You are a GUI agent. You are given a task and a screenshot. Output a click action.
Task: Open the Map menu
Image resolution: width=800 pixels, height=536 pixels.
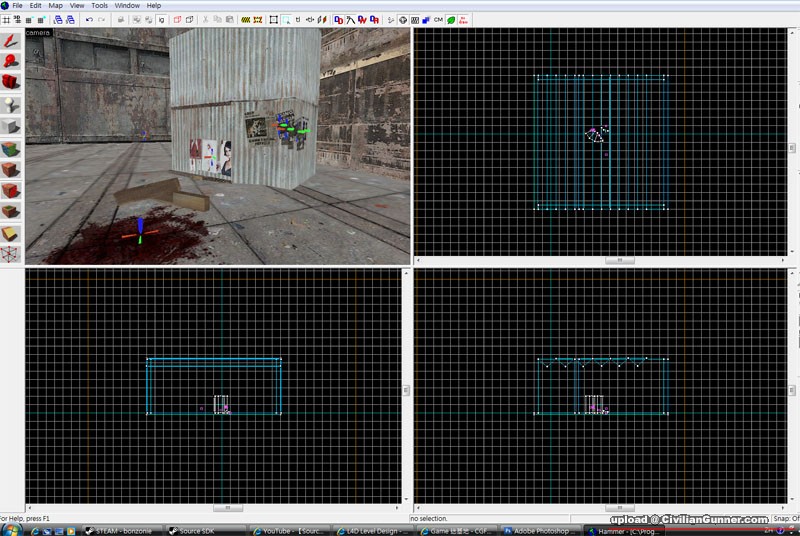tap(56, 6)
